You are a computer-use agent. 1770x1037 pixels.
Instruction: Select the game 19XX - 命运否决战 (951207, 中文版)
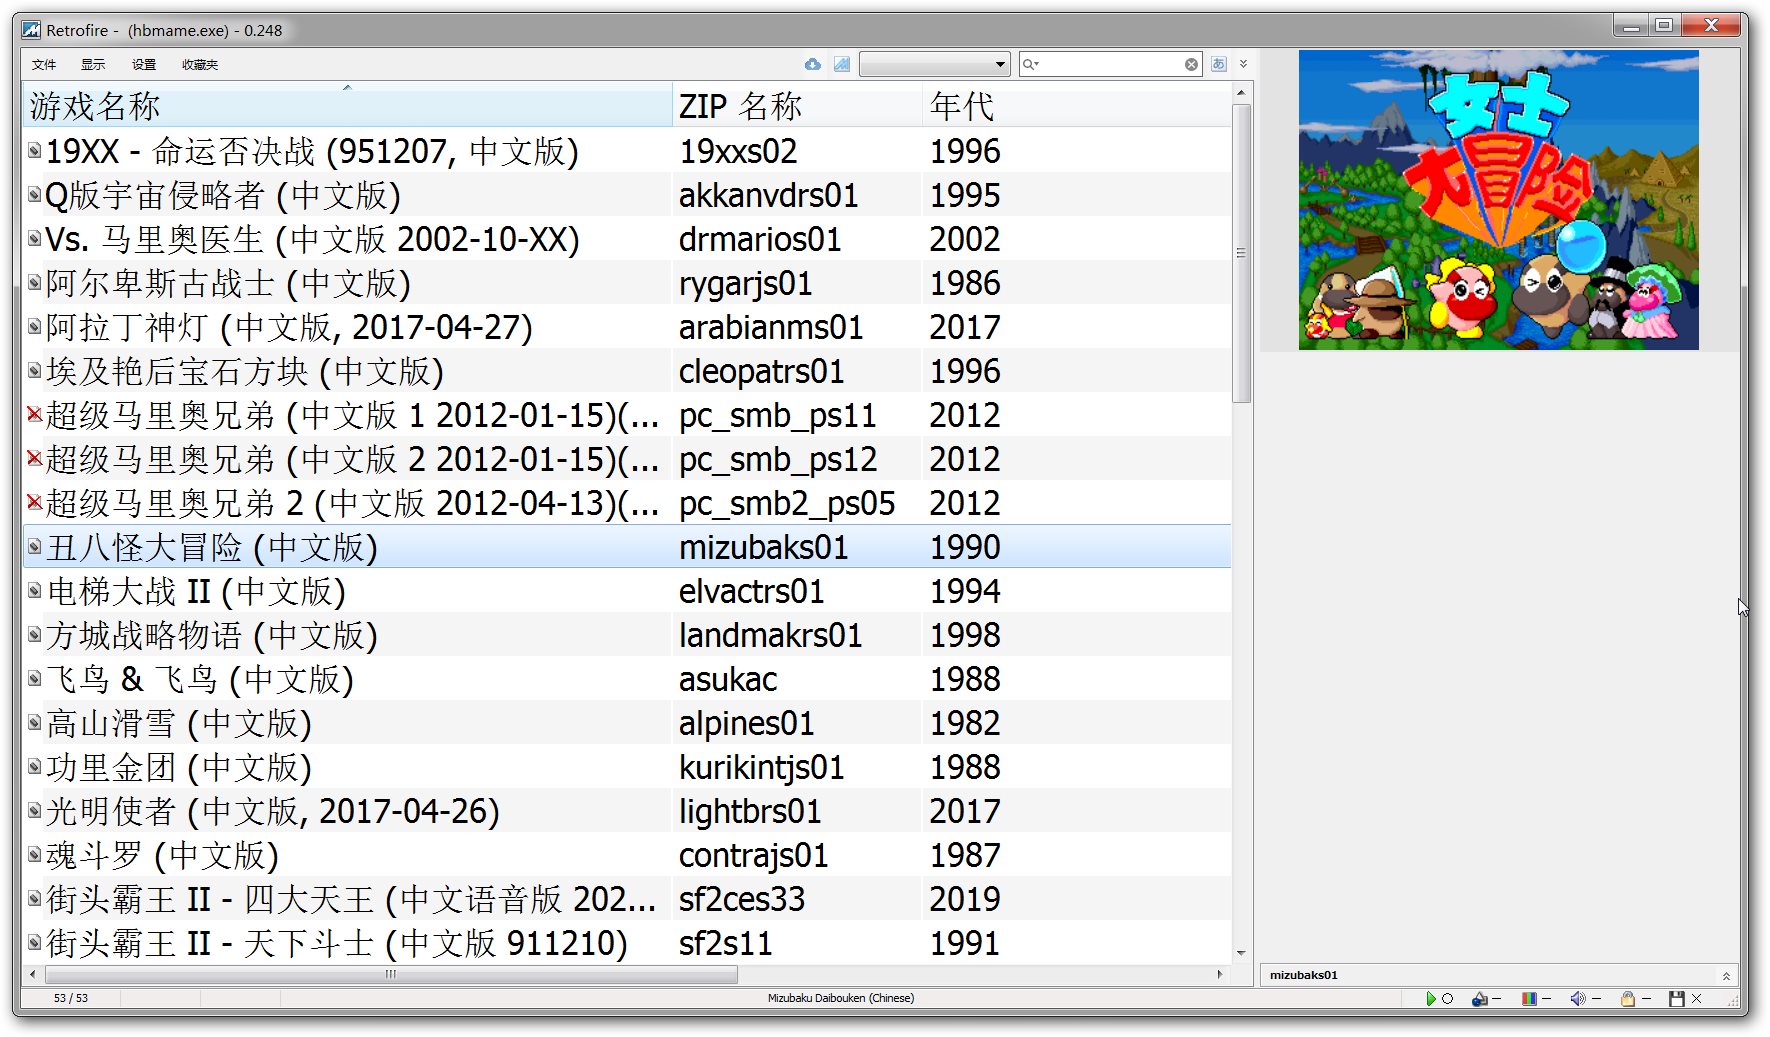pos(312,151)
